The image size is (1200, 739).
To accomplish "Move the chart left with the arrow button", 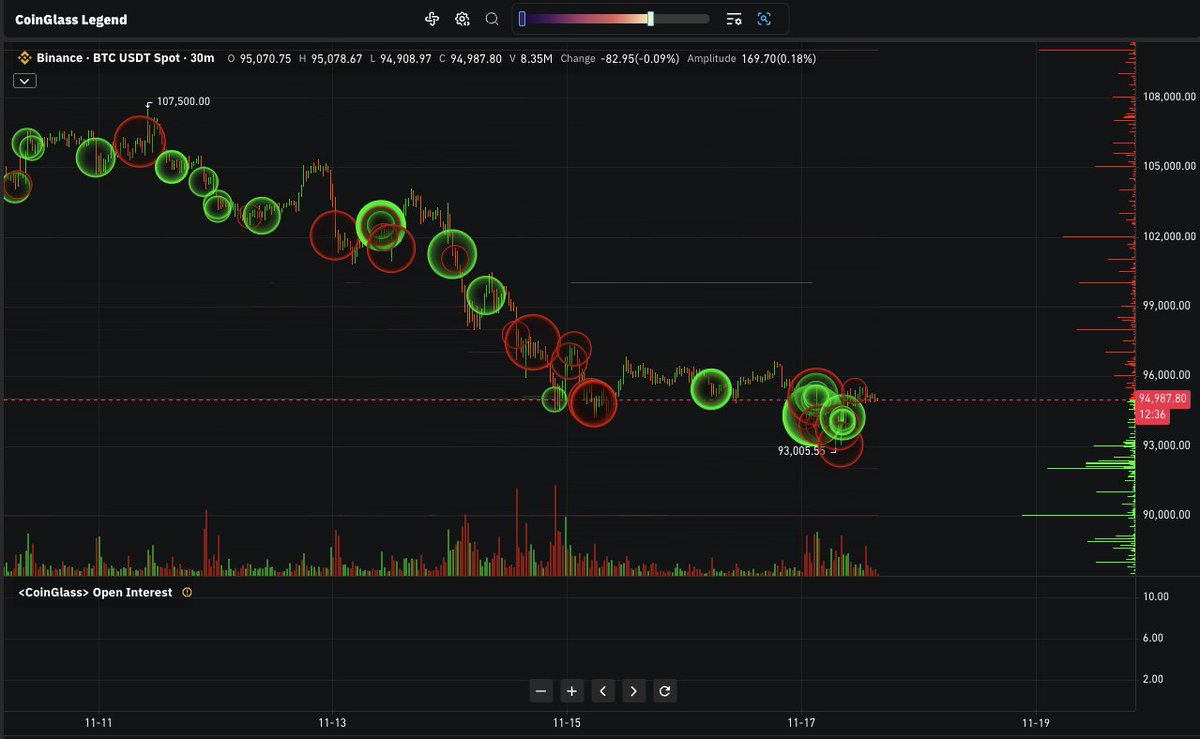I will point(603,690).
